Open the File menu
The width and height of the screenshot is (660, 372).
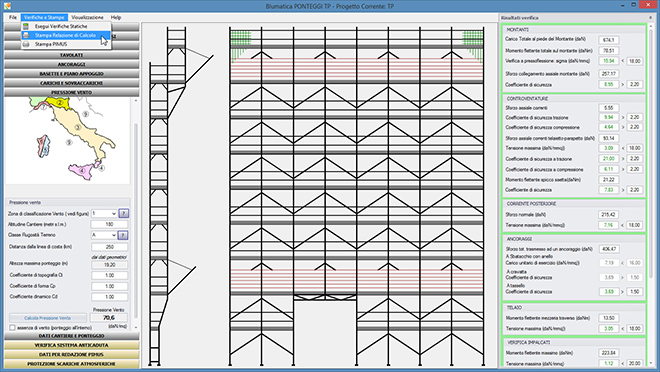[x=13, y=18]
